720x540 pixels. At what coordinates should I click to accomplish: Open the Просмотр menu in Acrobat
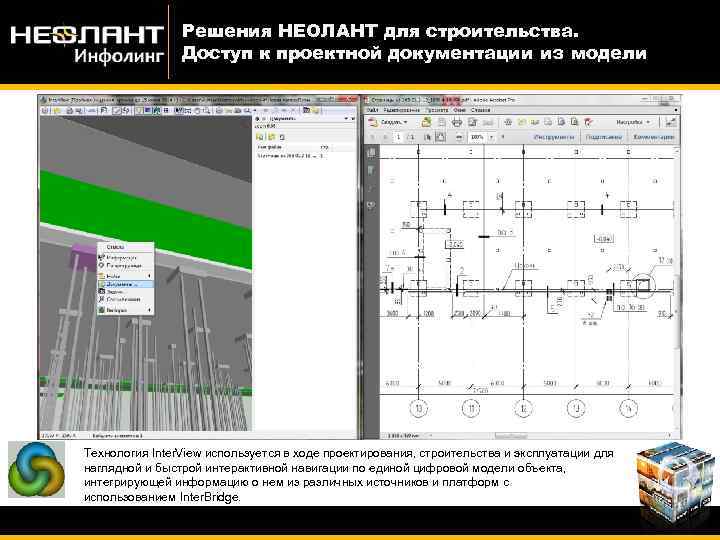coord(436,110)
